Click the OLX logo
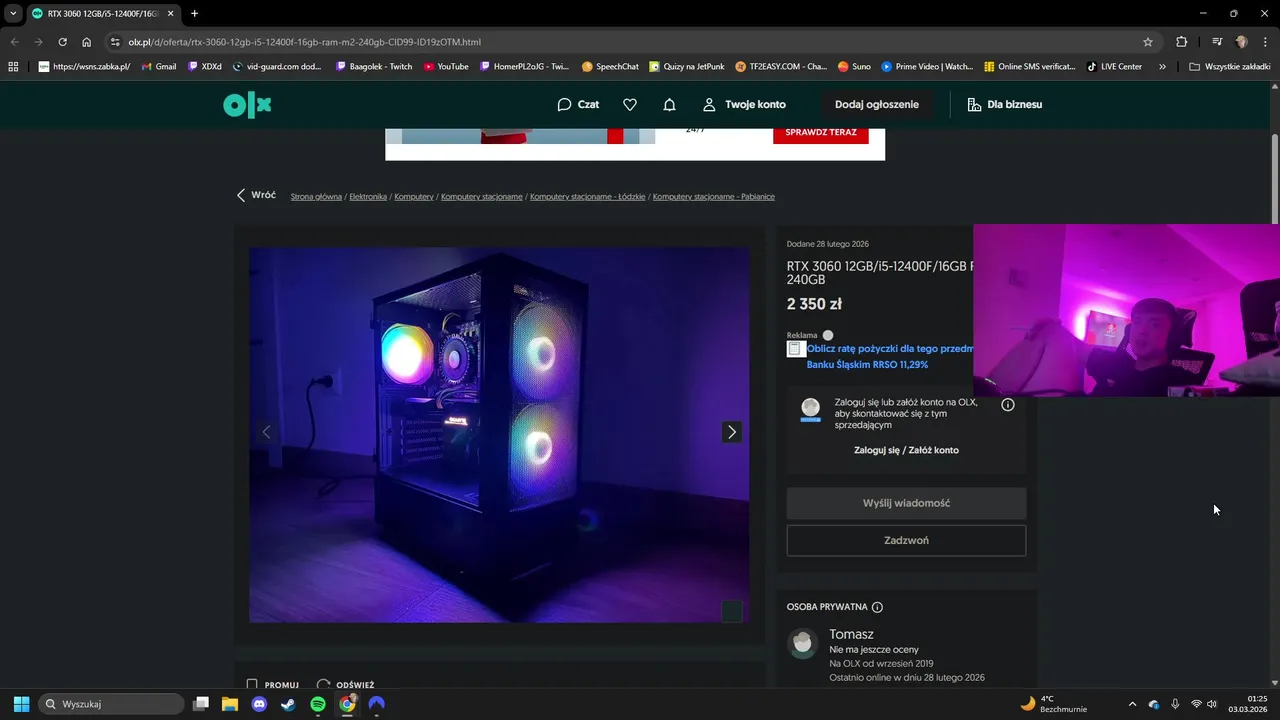1280x720 pixels. tap(247, 104)
